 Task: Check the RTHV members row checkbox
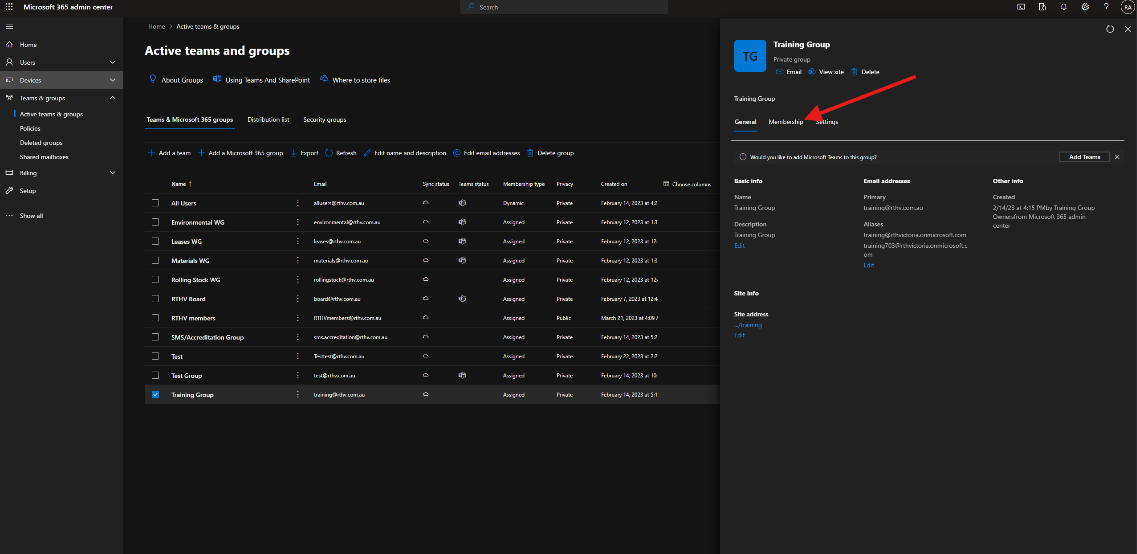point(155,318)
